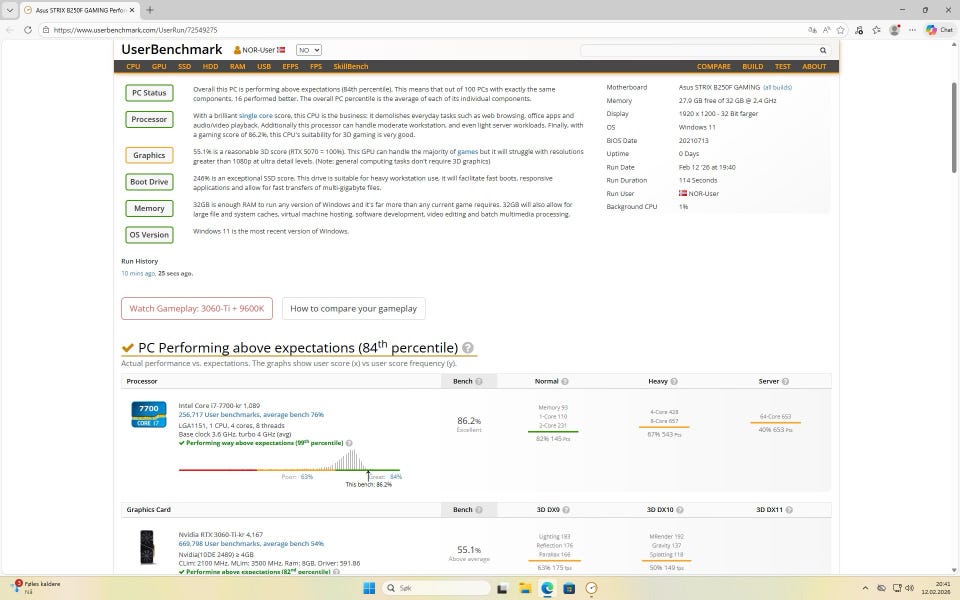
Task: Open the NO country dropdown
Action: click(x=308, y=50)
